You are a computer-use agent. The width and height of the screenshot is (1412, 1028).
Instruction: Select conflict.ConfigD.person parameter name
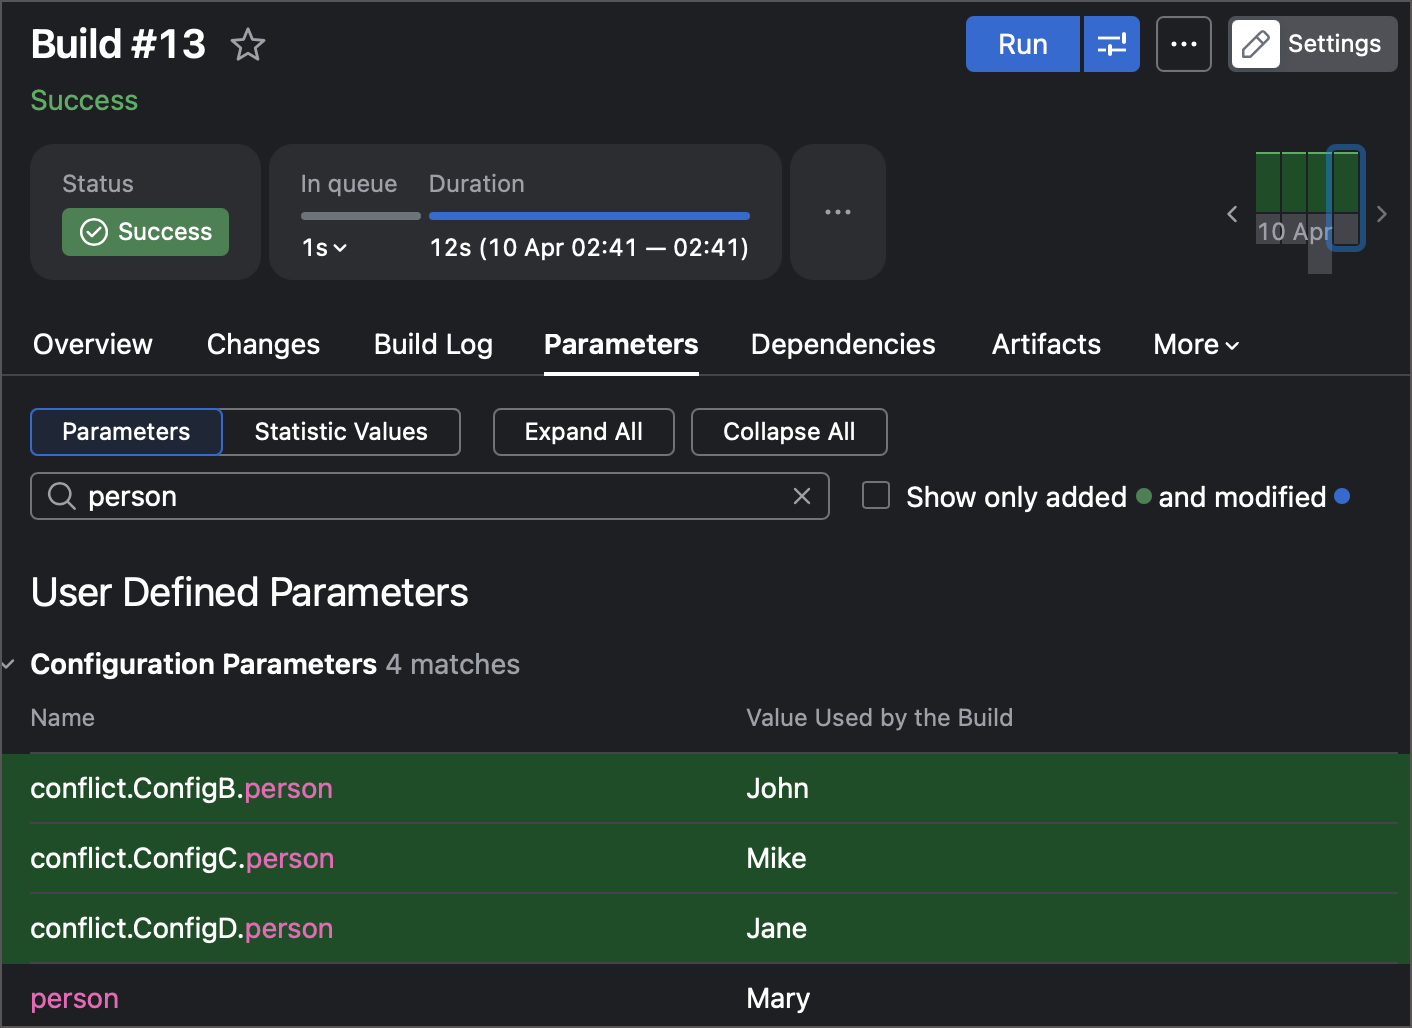click(182, 928)
